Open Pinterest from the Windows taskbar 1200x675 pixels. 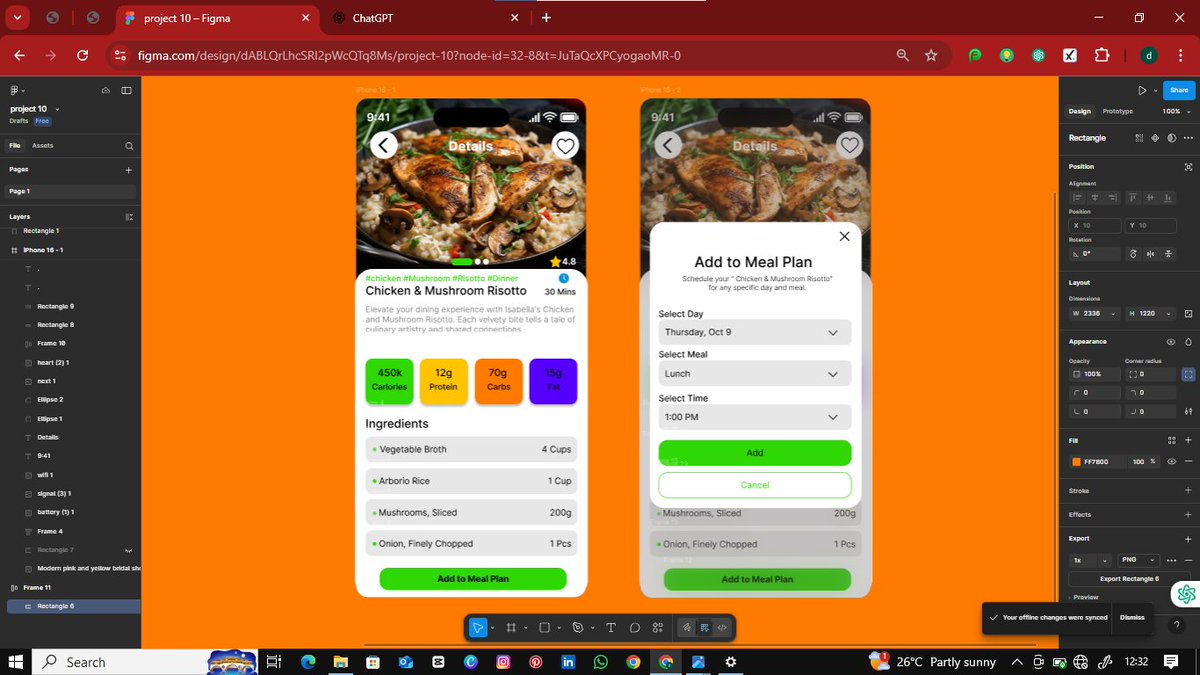[x=536, y=662]
